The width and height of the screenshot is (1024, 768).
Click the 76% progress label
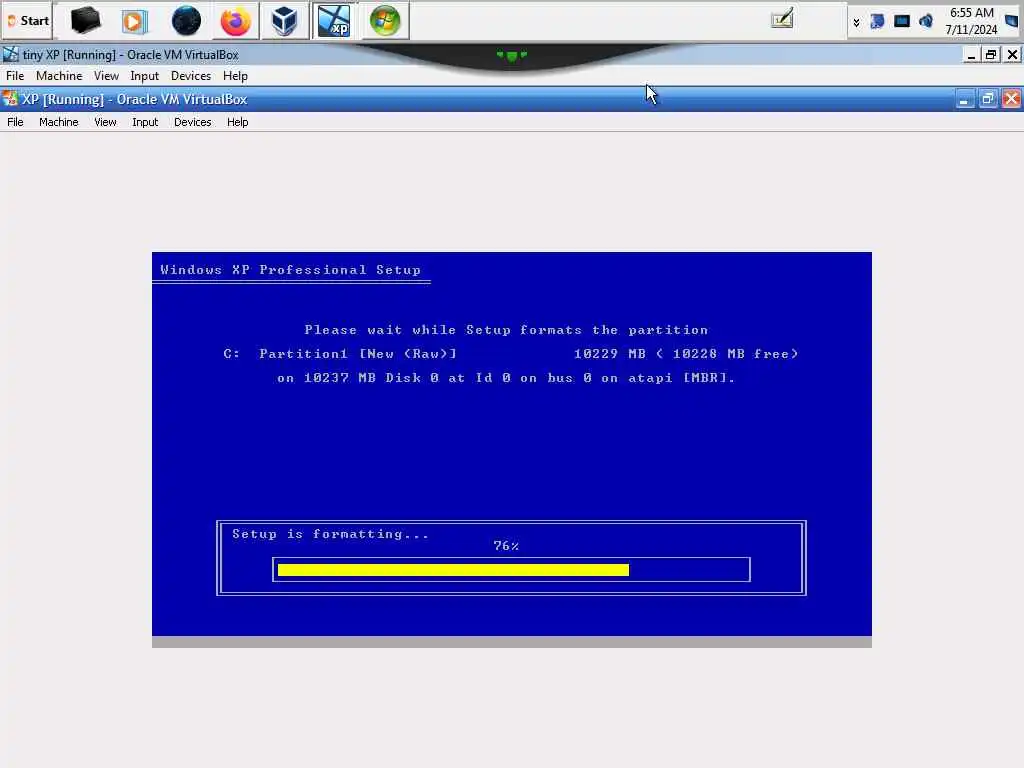[x=506, y=545]
